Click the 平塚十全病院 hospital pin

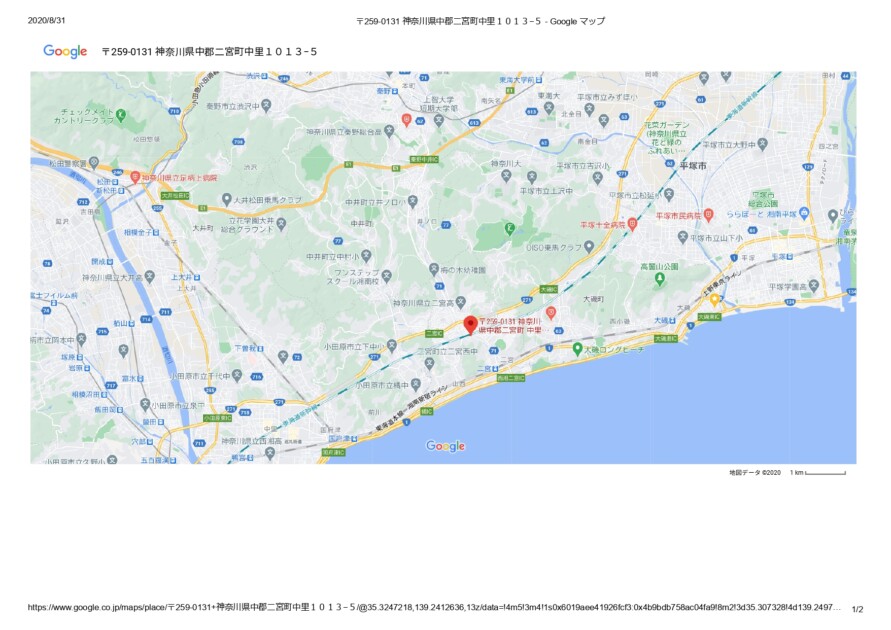(x=632, y=224)
